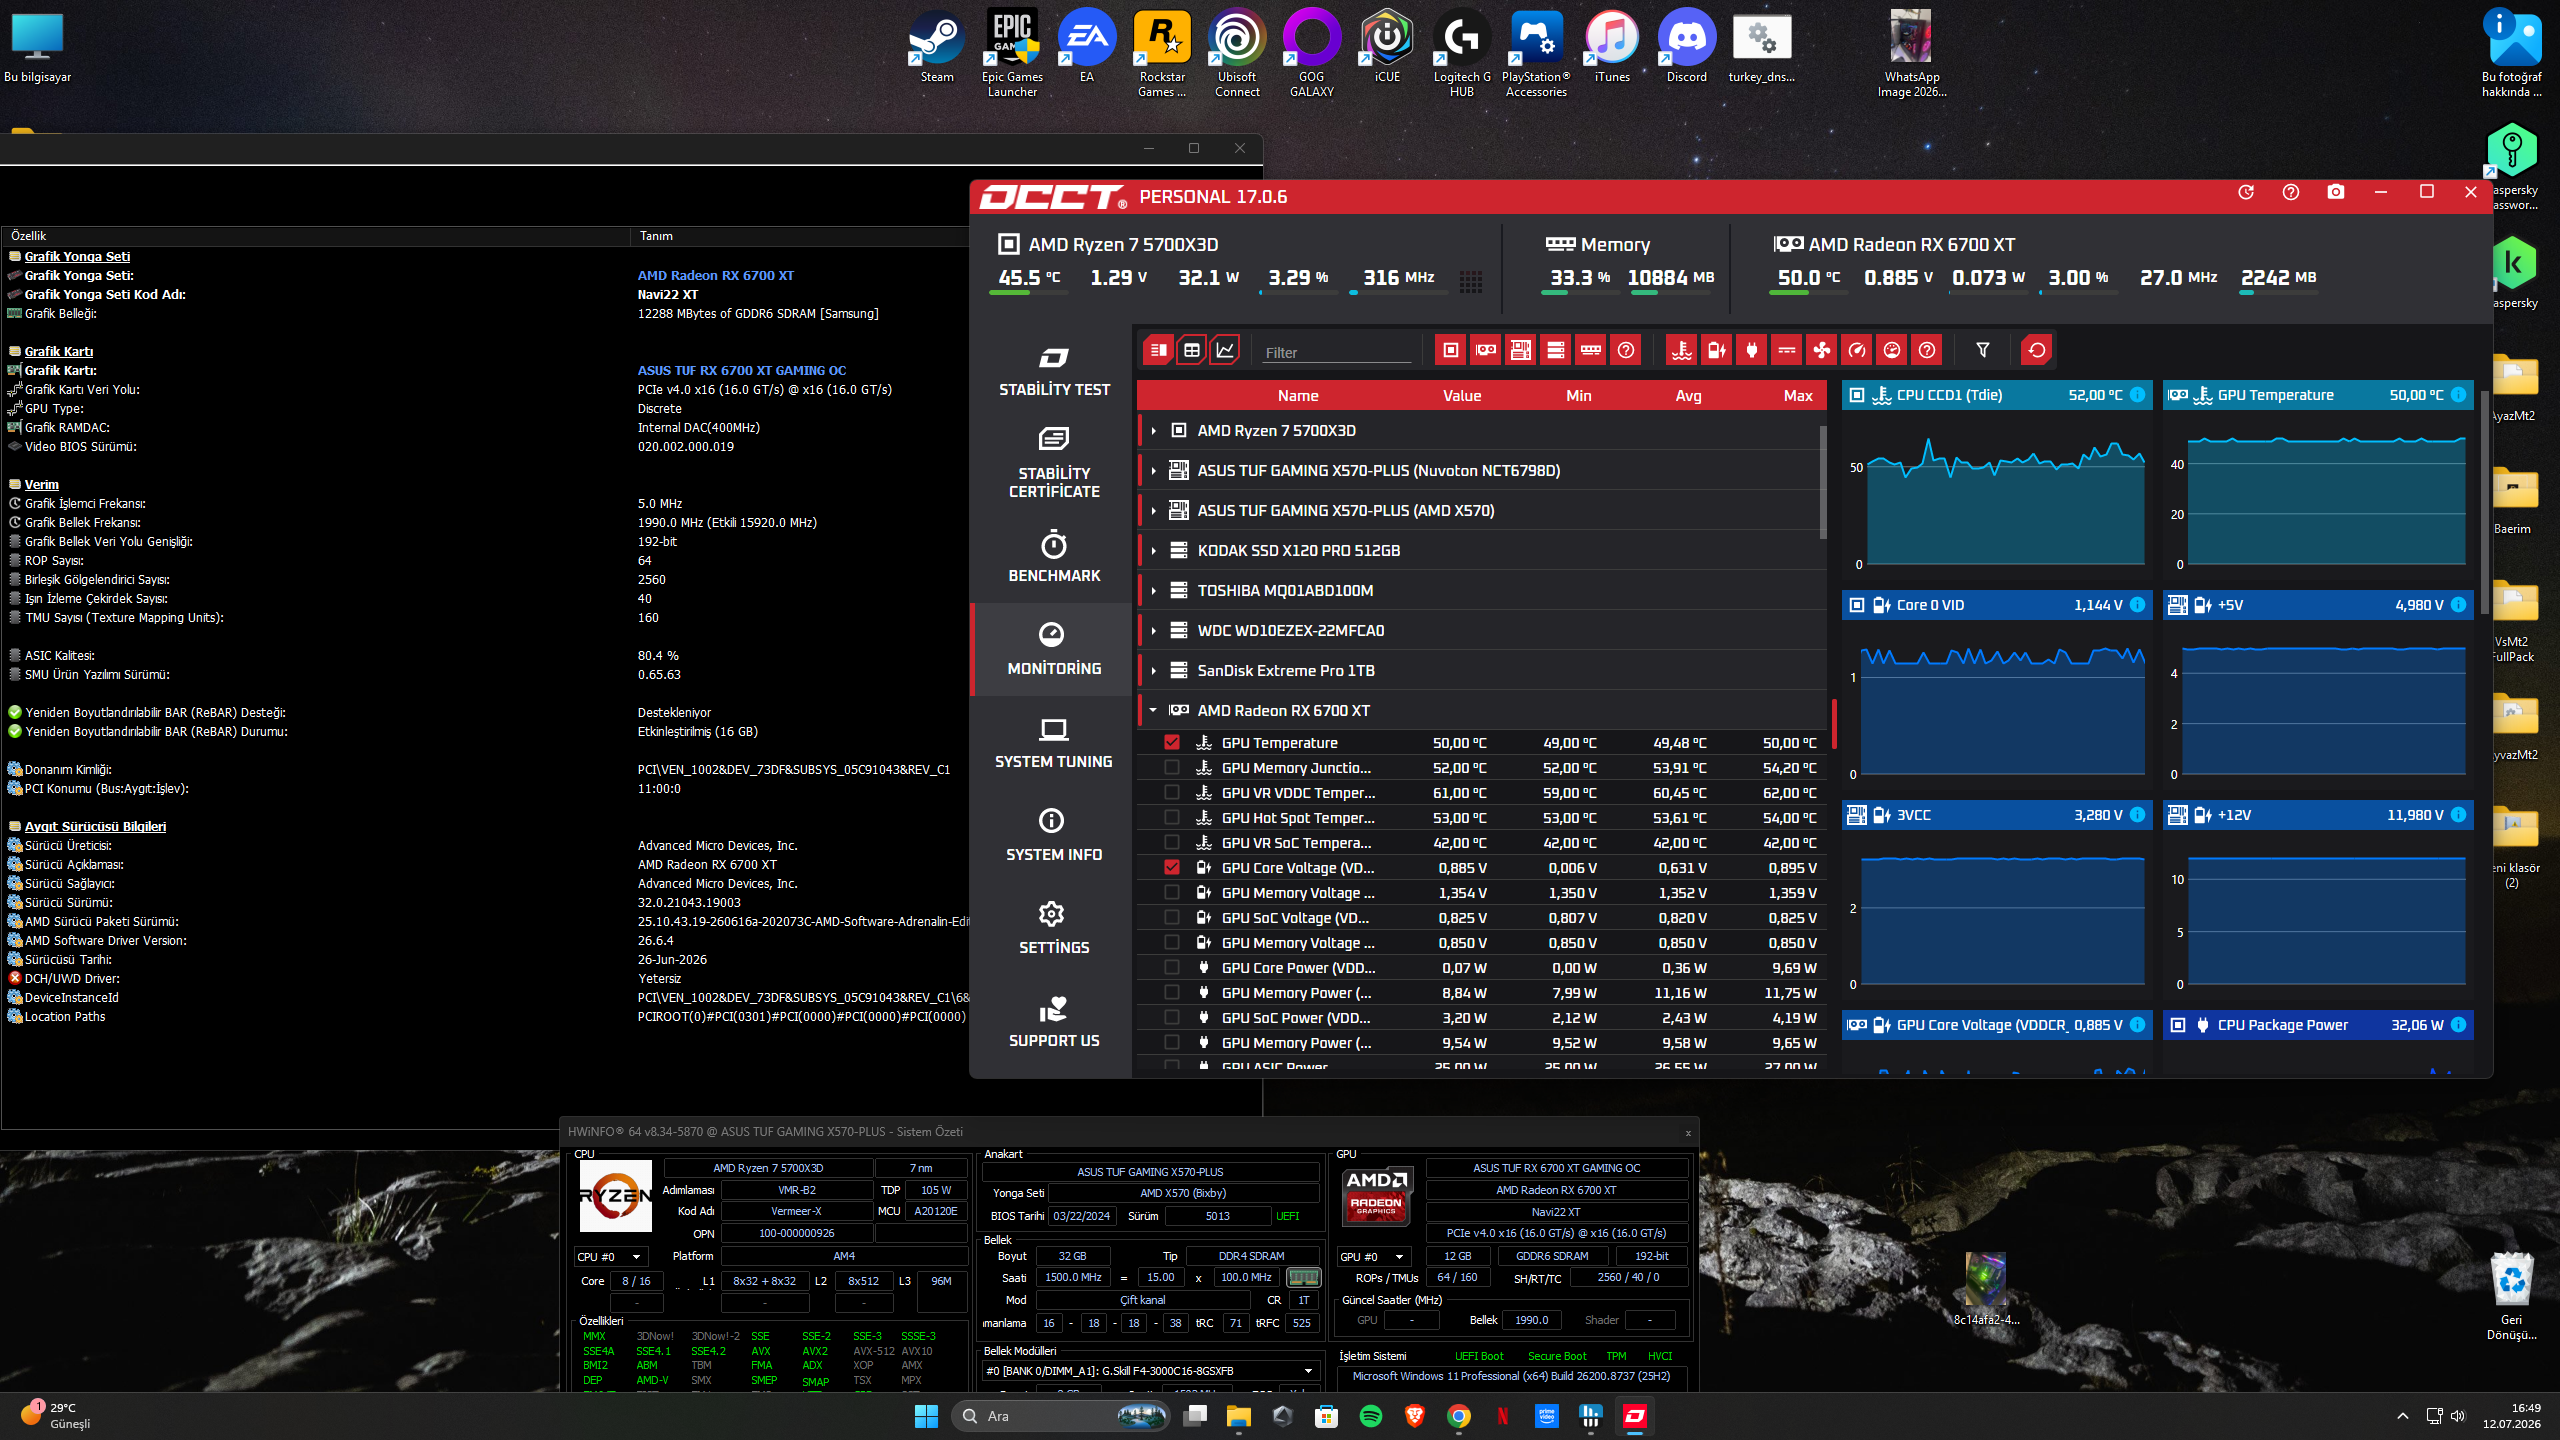The image size is (2560, 1440).
Task: Expand the TOSHIBA MQ01ABD100M group
Action: (x=1154, y=591)
